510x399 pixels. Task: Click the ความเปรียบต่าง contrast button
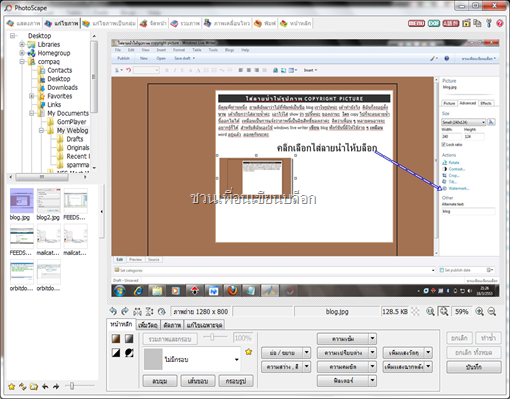pyautogui.click(x=343, y=352)
